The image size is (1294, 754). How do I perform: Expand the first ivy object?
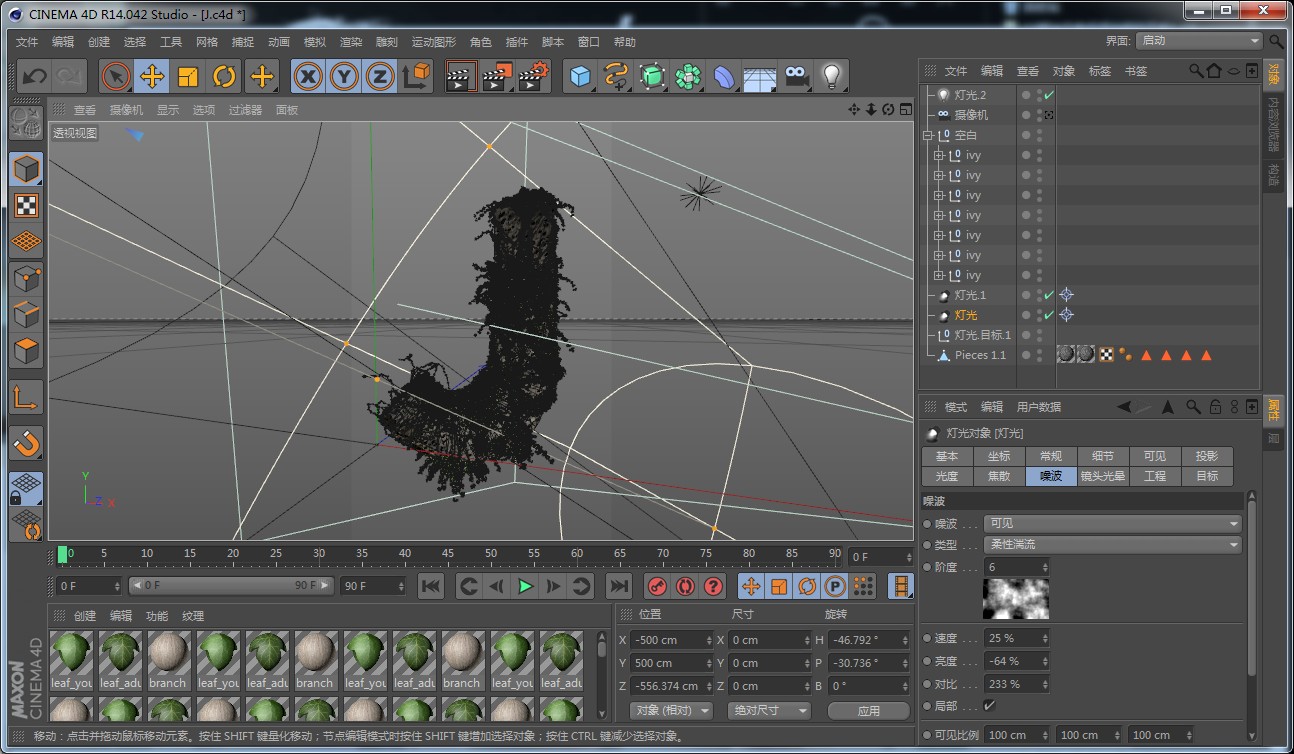tap(938, 155)
